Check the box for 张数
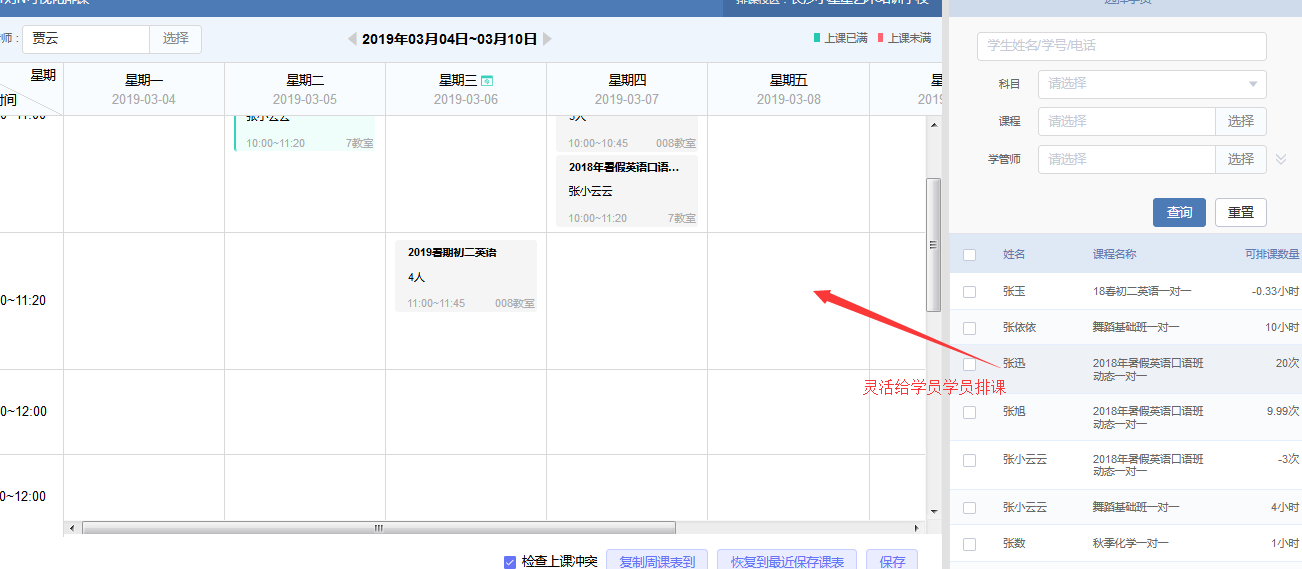The height and width of the screenshot is (569, 1302). [x=969, y=544]
